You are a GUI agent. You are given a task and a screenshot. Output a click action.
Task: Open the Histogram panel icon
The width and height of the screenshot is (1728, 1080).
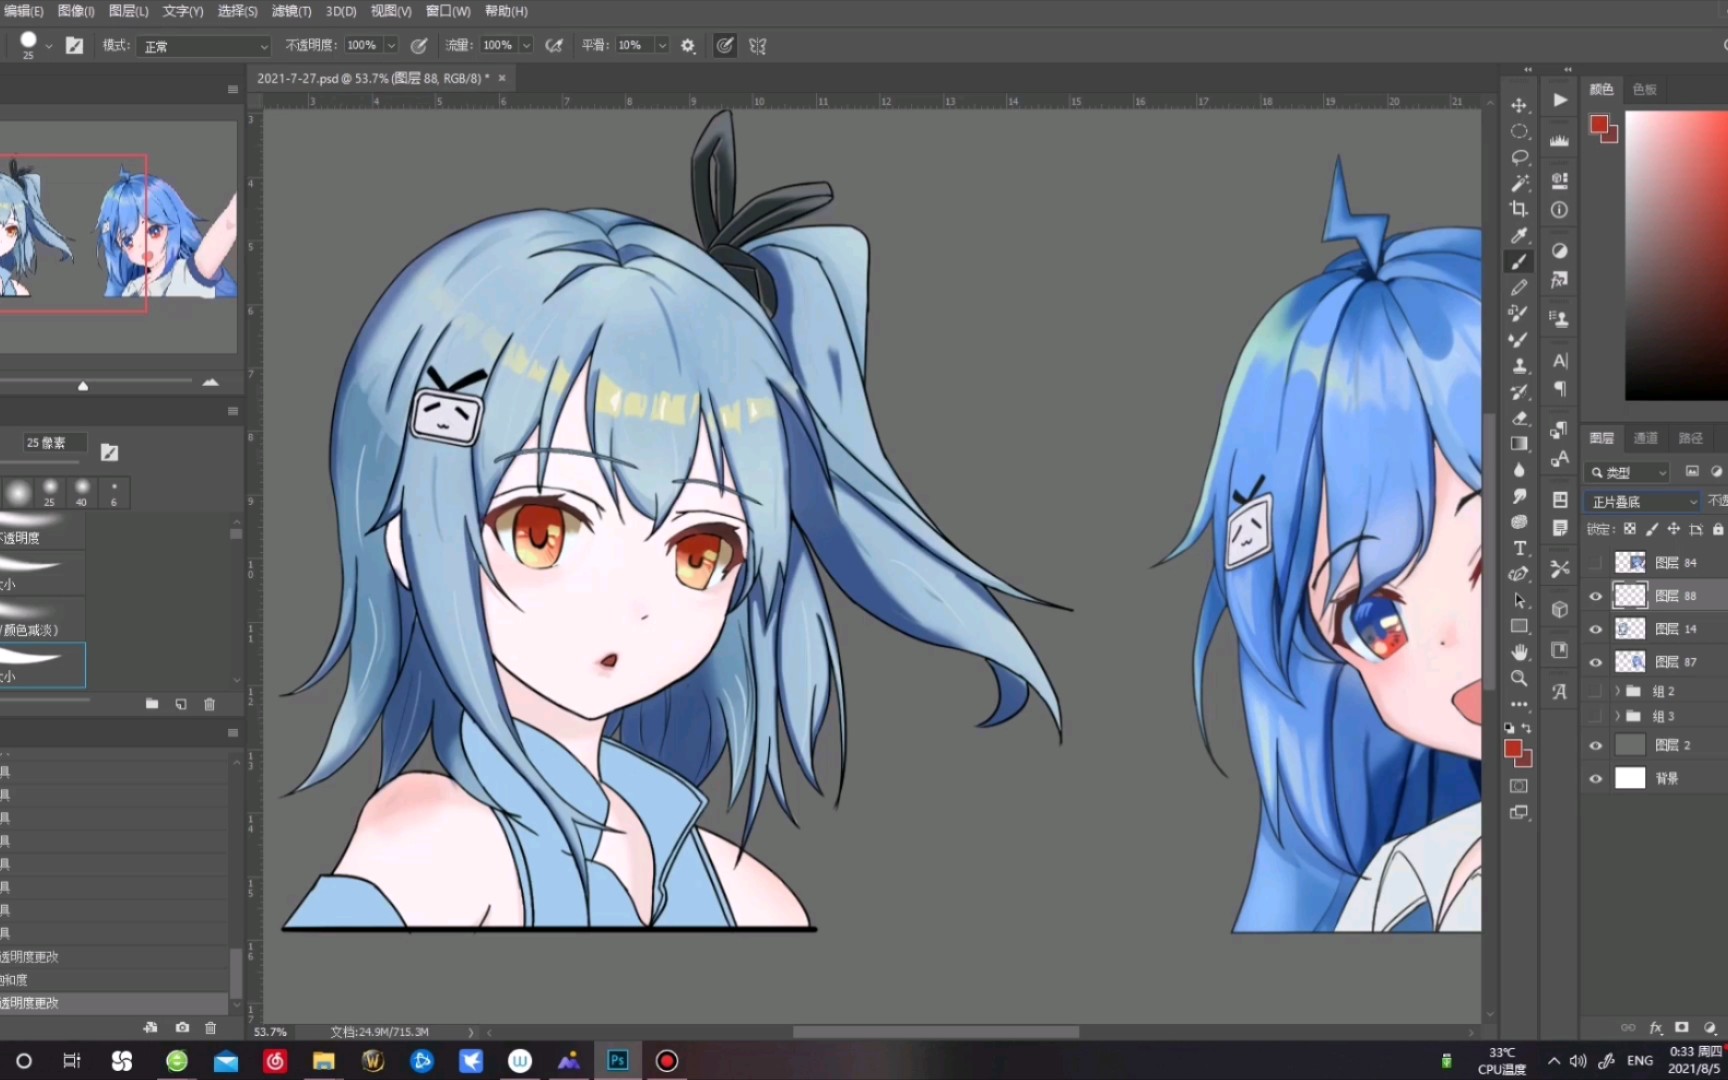[x=1559, y=140]
